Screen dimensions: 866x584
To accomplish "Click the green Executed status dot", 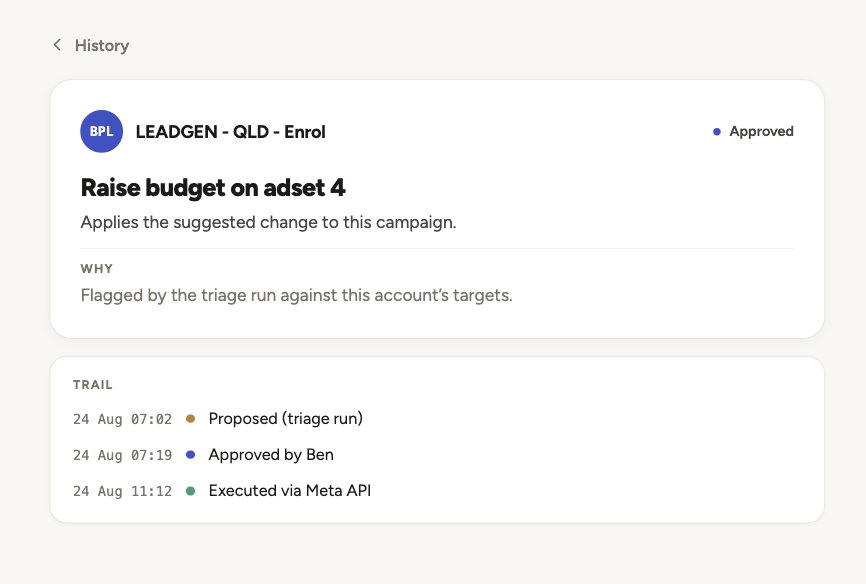I will point(191,491).
